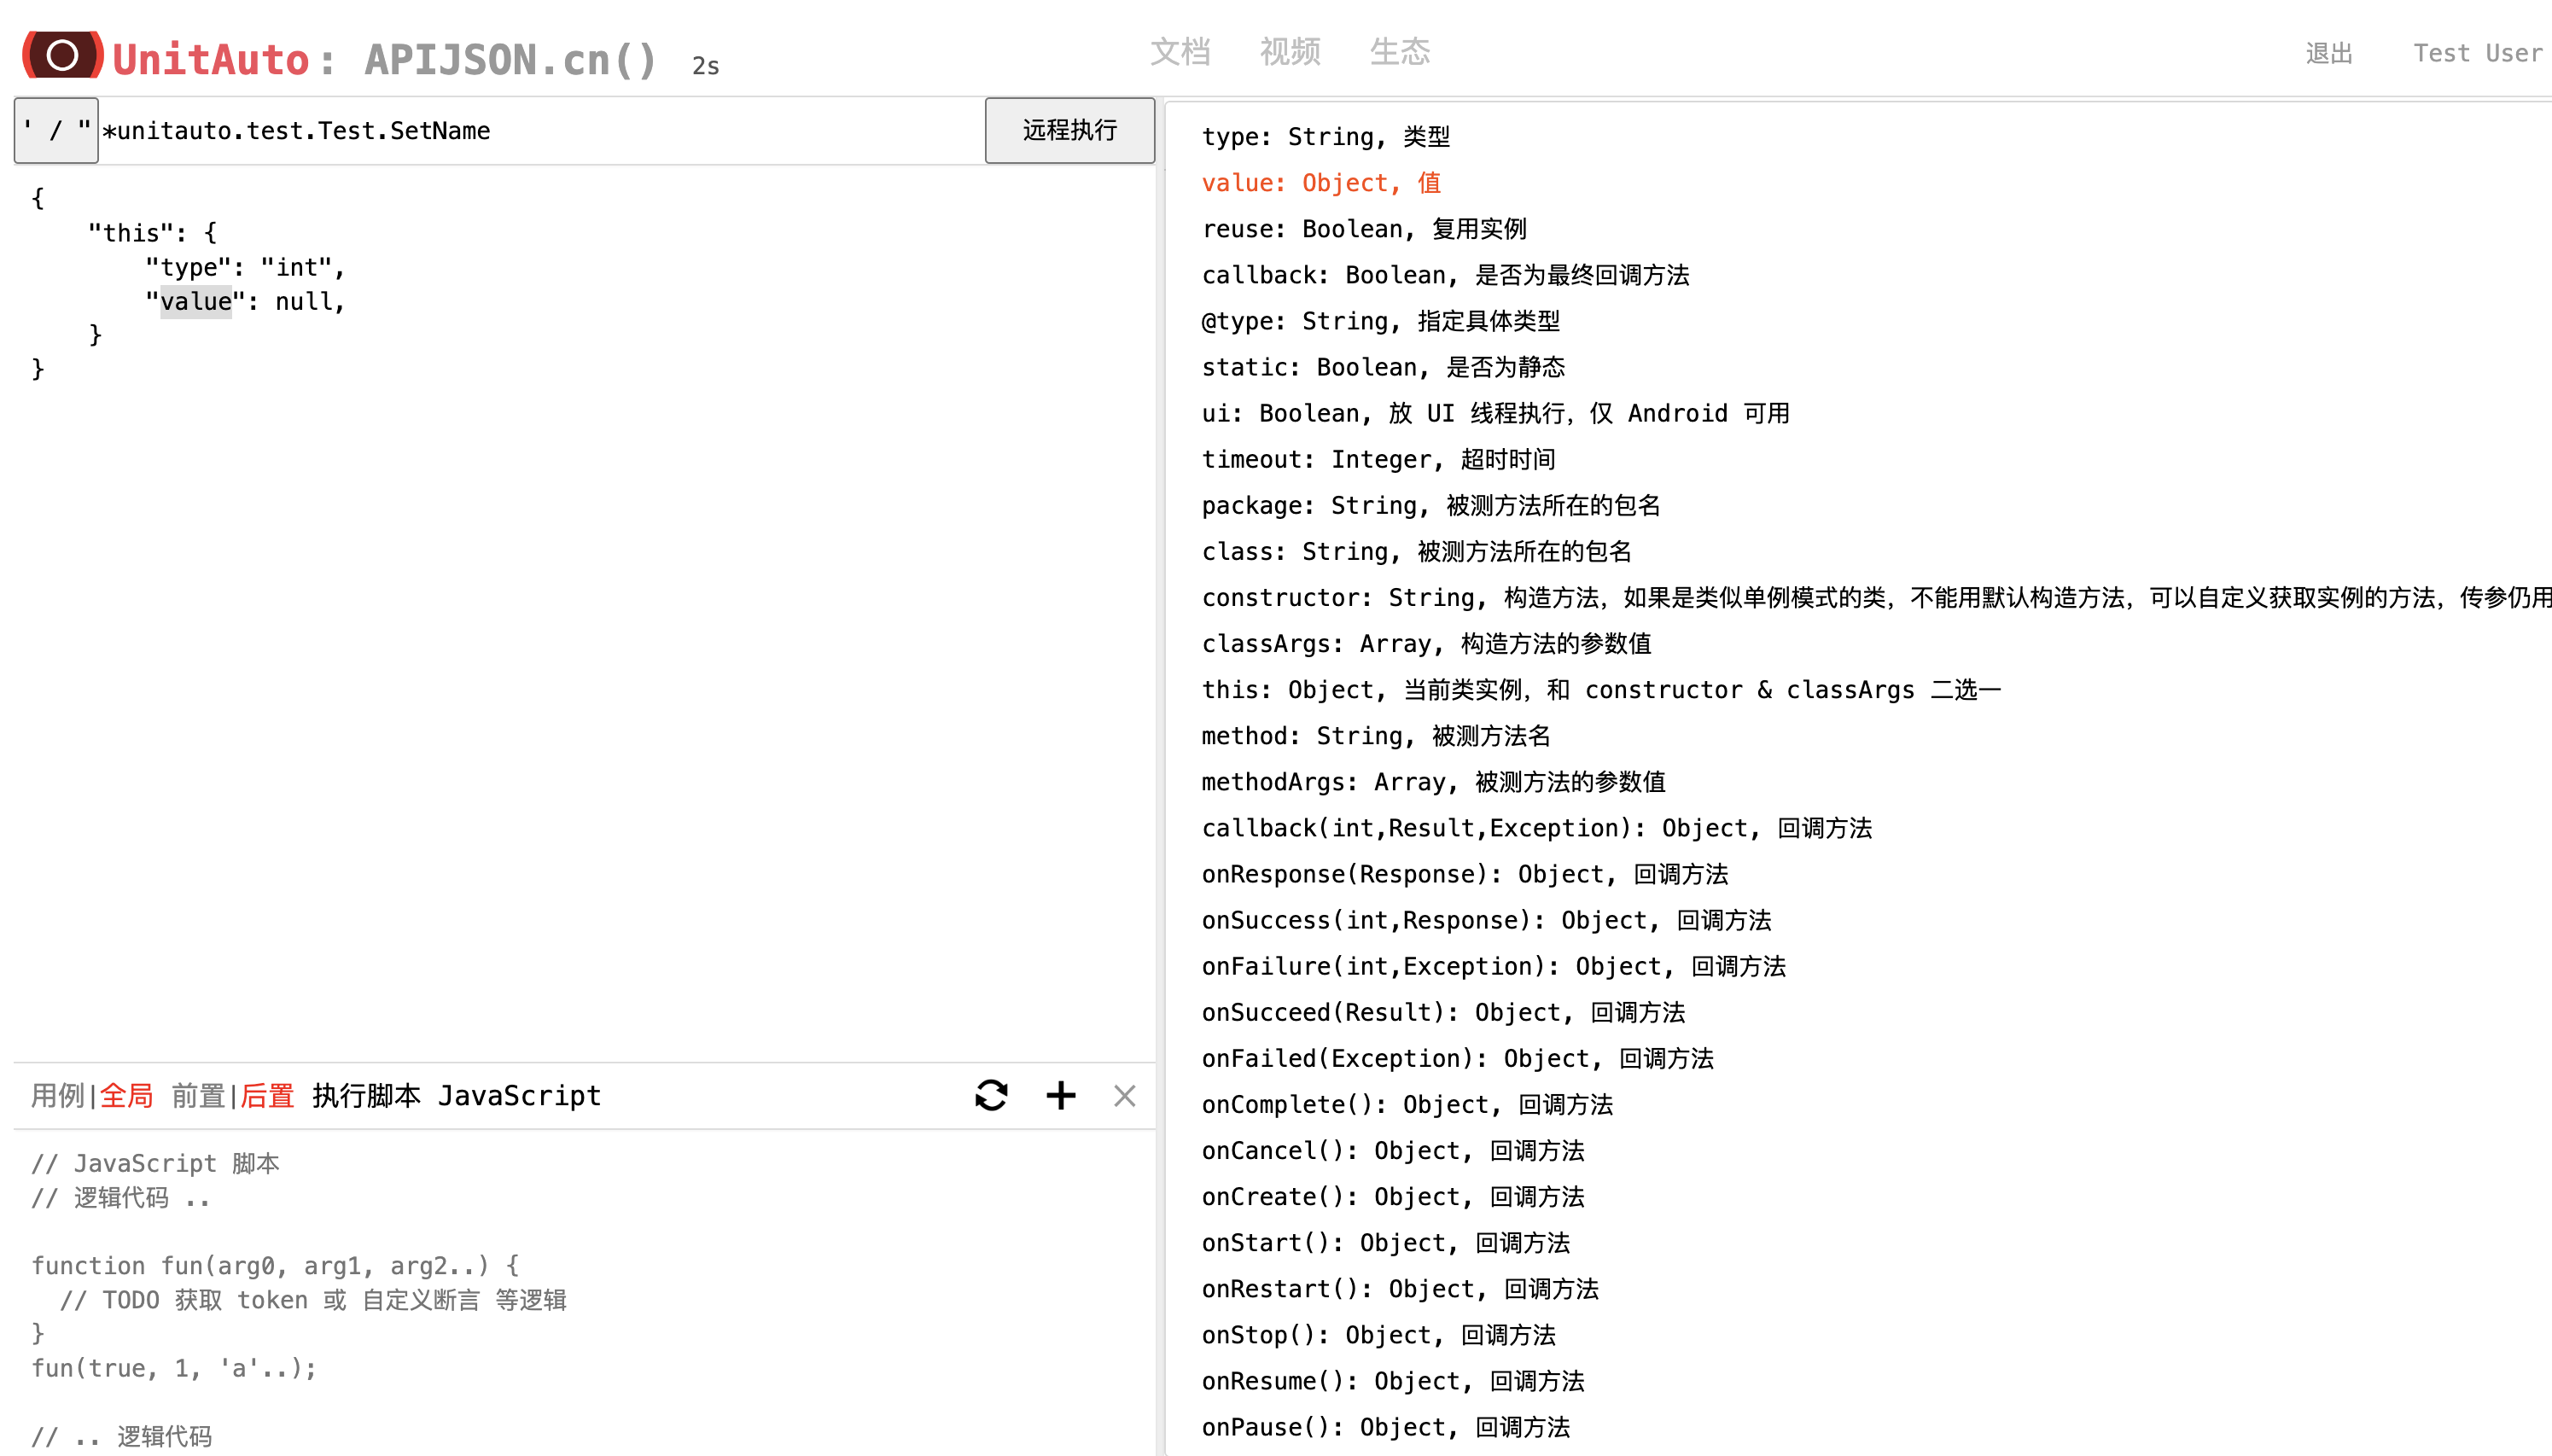Viewport: 2552px width, 1456px height.
Task: Click the method path input field
Action: coord(541,131)
